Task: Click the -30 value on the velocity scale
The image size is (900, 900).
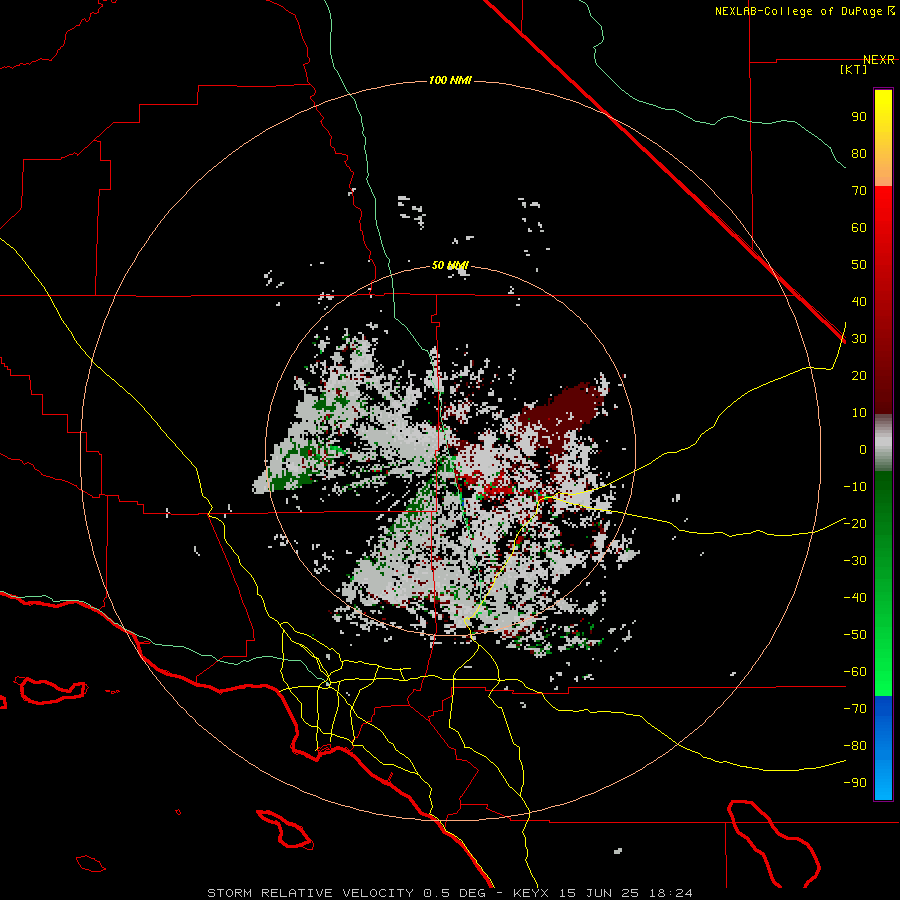Action: click(855, 561)
